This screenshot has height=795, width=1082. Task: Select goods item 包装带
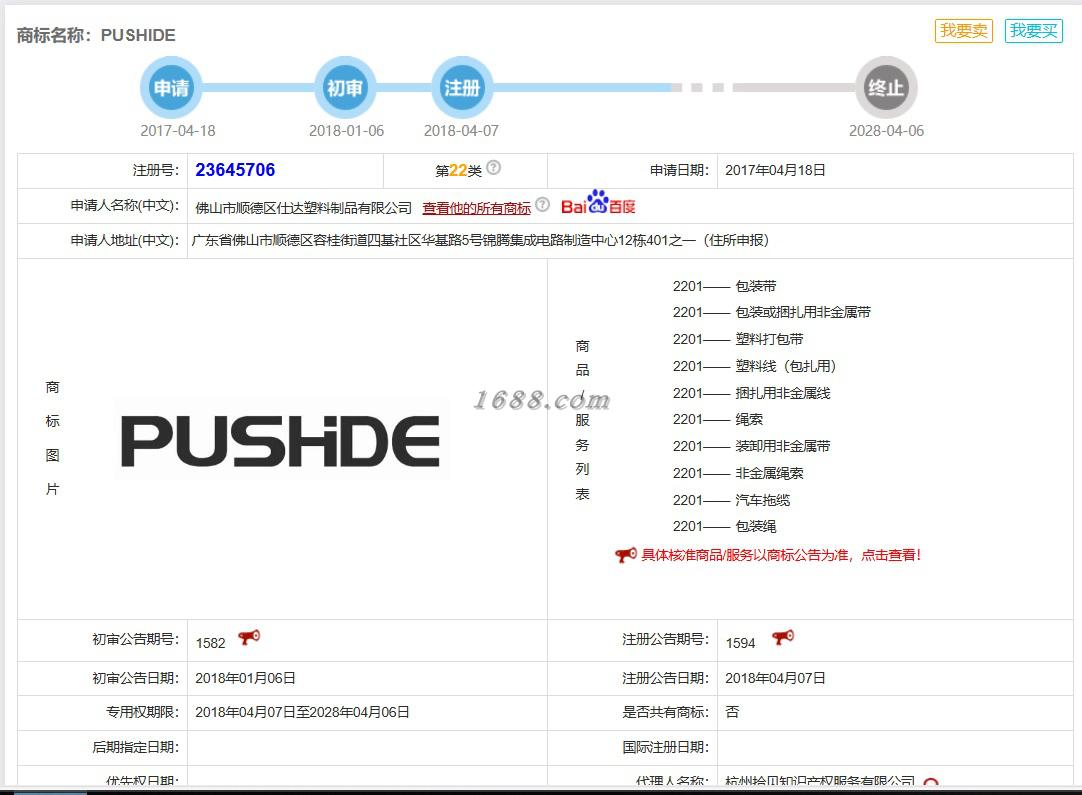pos(756,286)
